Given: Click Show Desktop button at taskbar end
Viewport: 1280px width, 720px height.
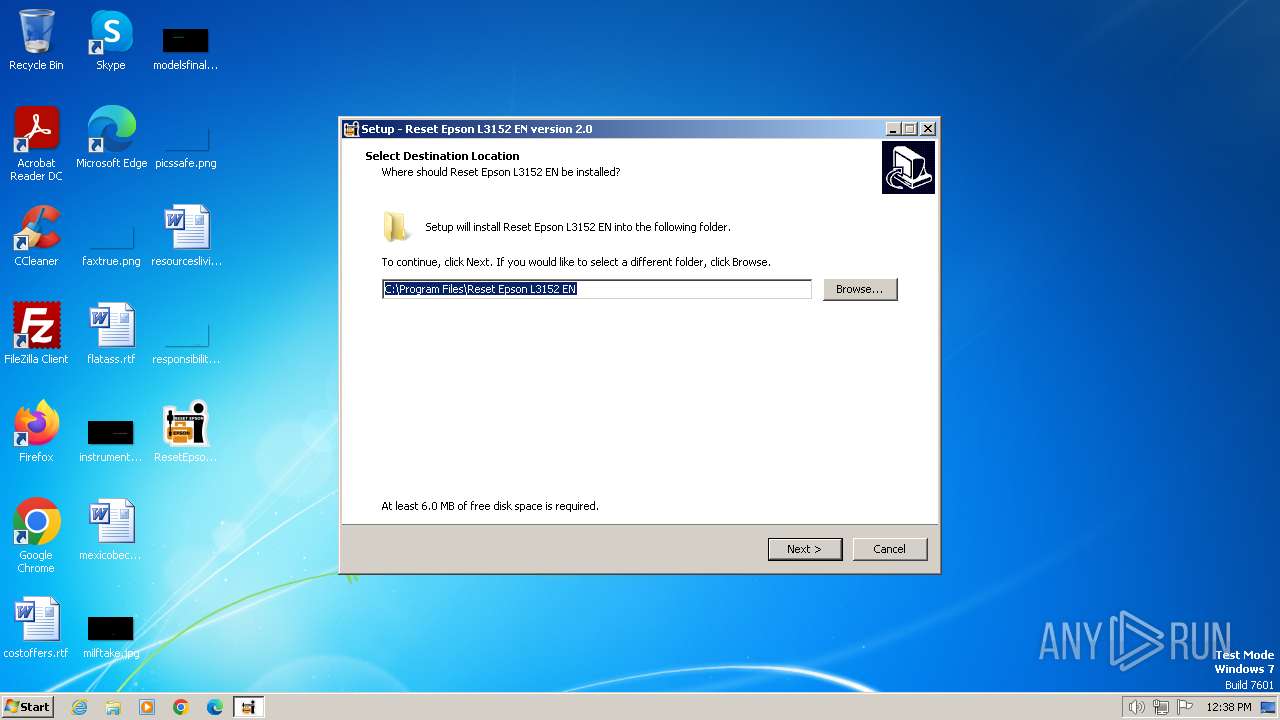Looking at the screenshot, I should click(1268, 707).
